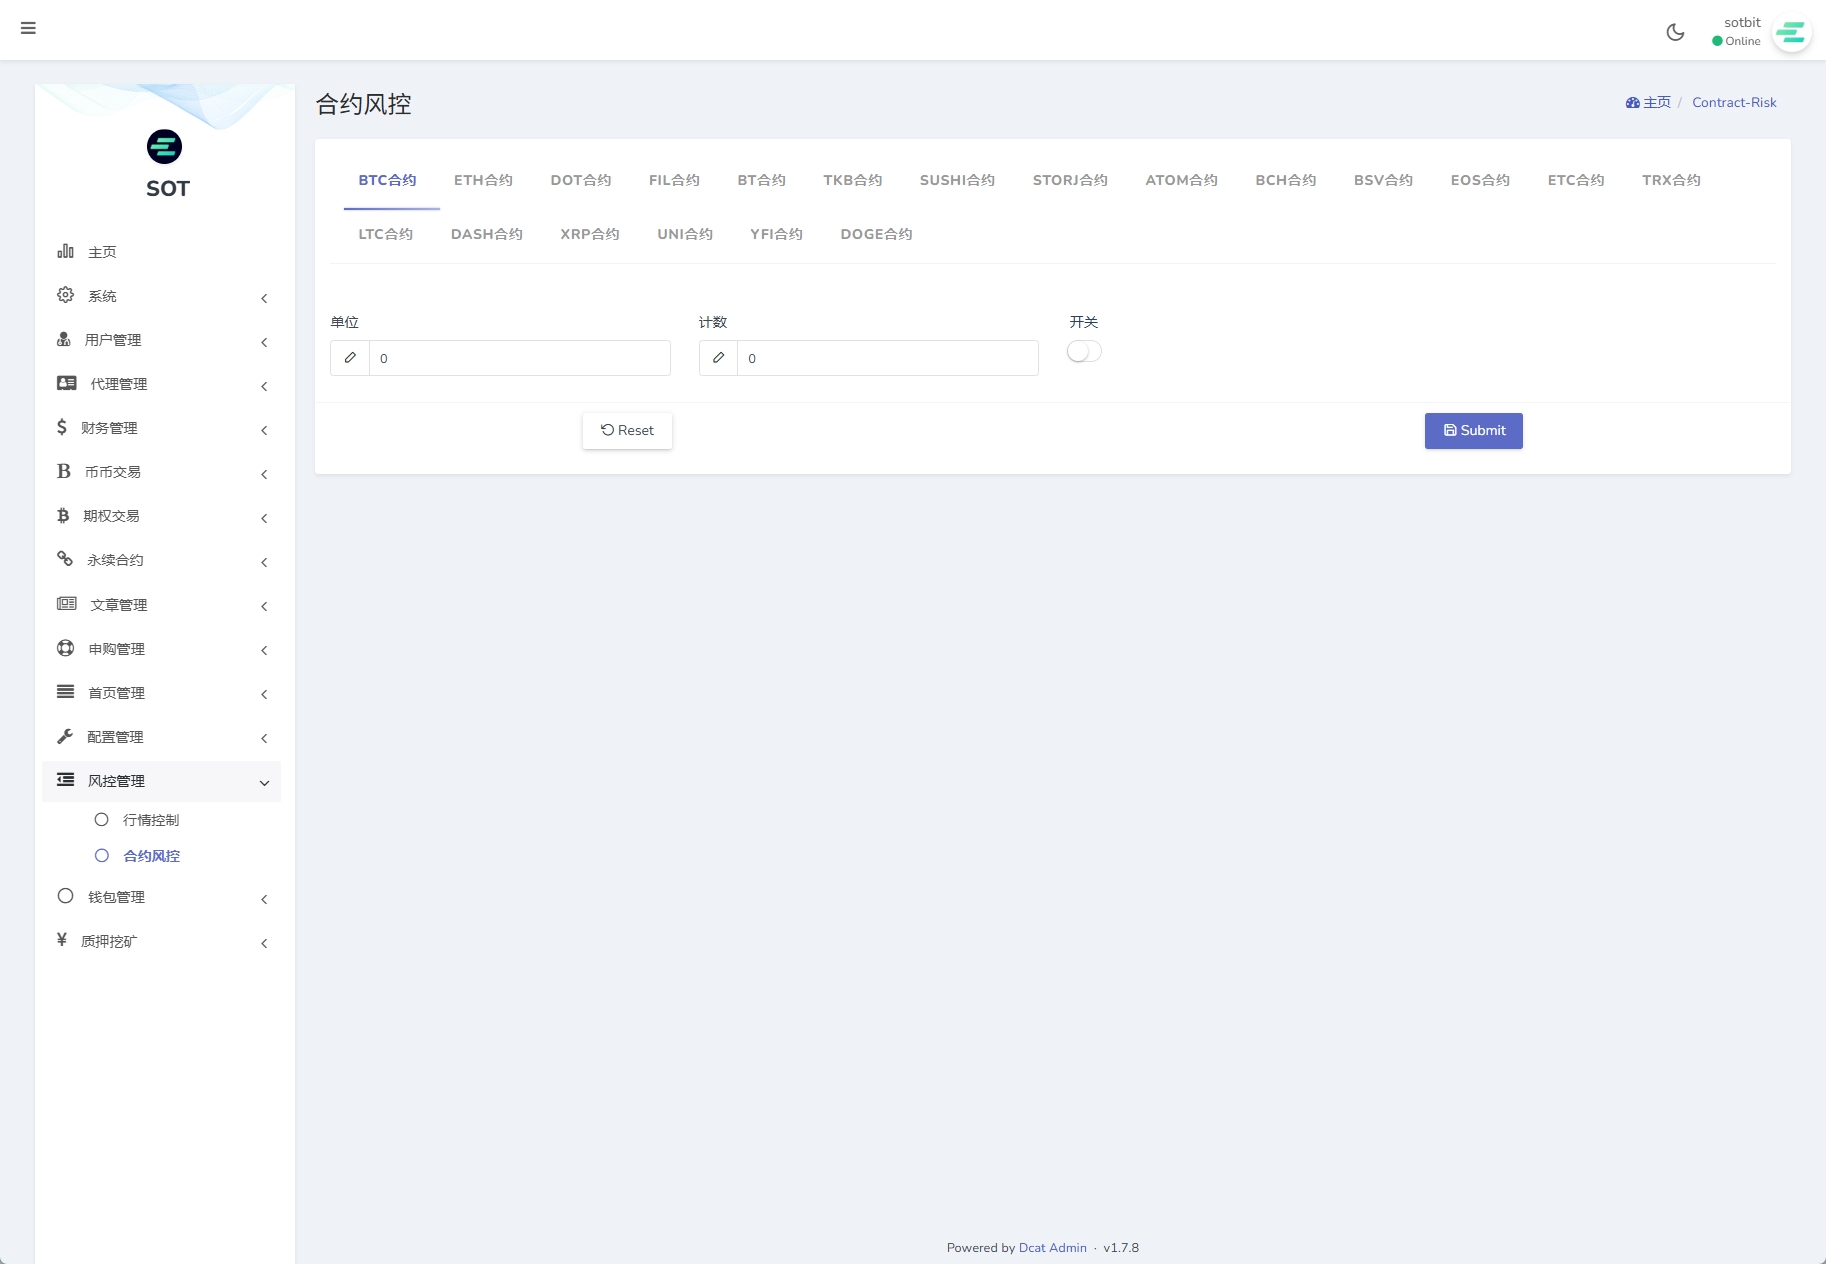Open the DOGE合约 tab
This screenshot has height=1264, width=1826.
tap(876, 234)
